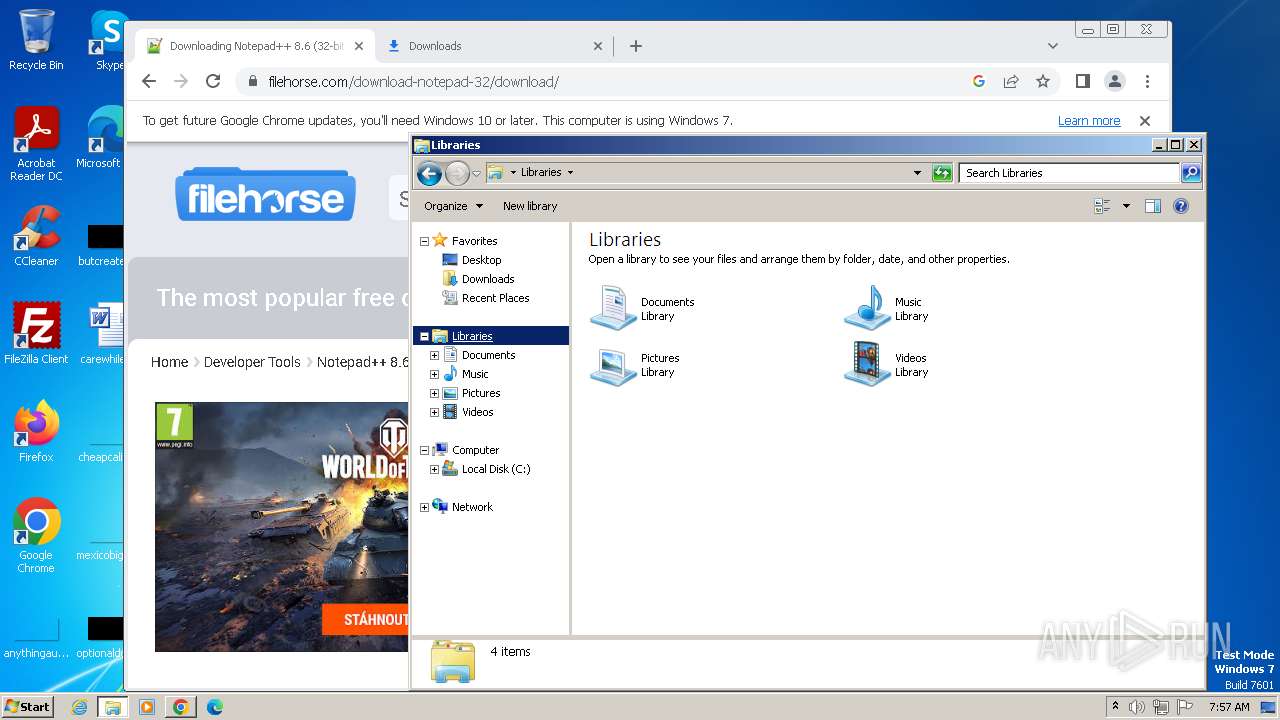Click the Search Libraries input field
The image size is (1280, 720).
pos(1068,173)
